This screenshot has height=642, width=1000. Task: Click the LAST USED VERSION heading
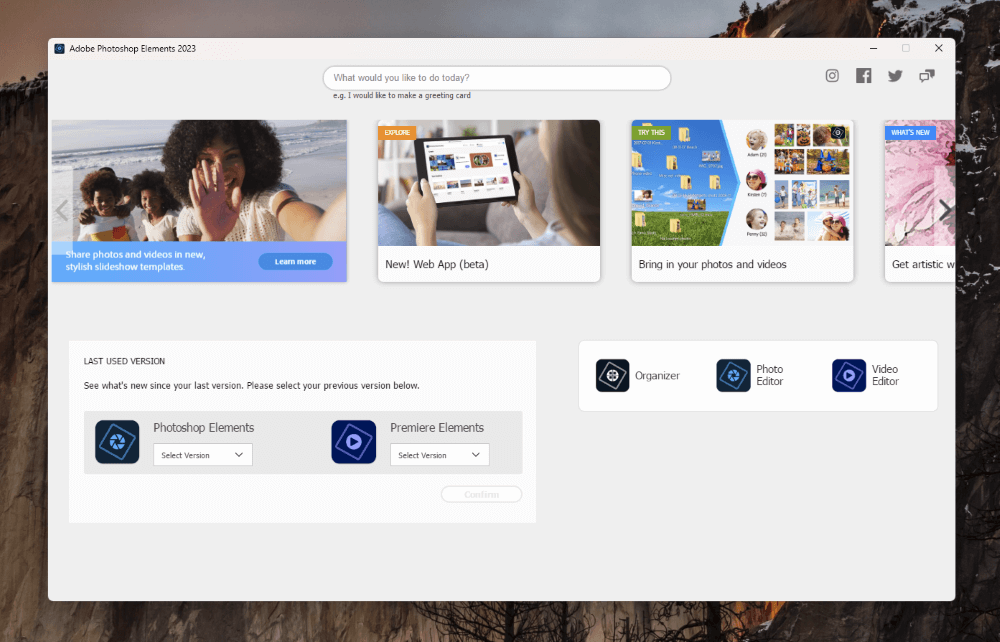[124, 361]
